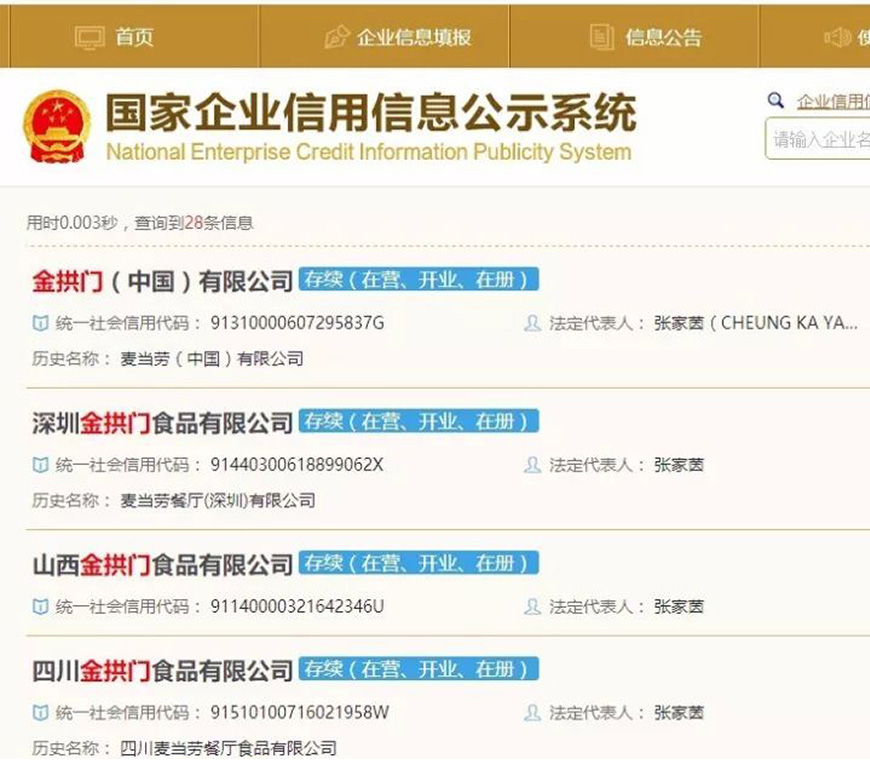
Task: Click the magnifier search icon at top right
Action: point(775,101)
